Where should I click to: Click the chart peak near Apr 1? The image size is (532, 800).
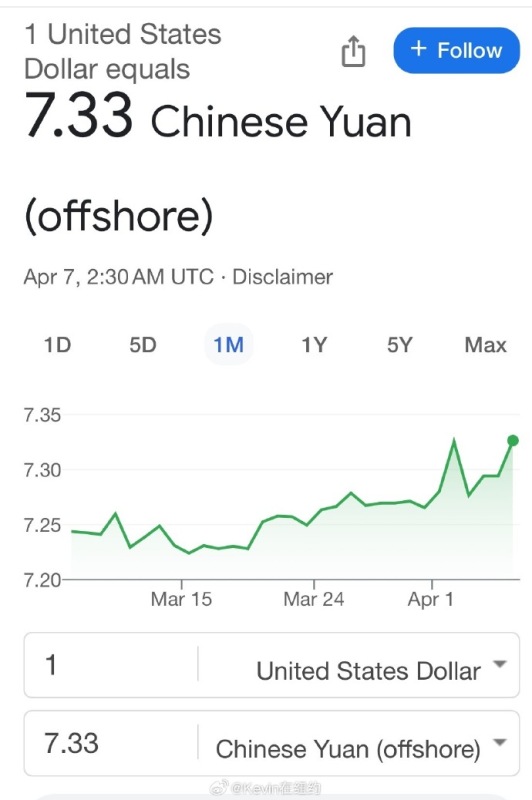(x=454, y=440)
